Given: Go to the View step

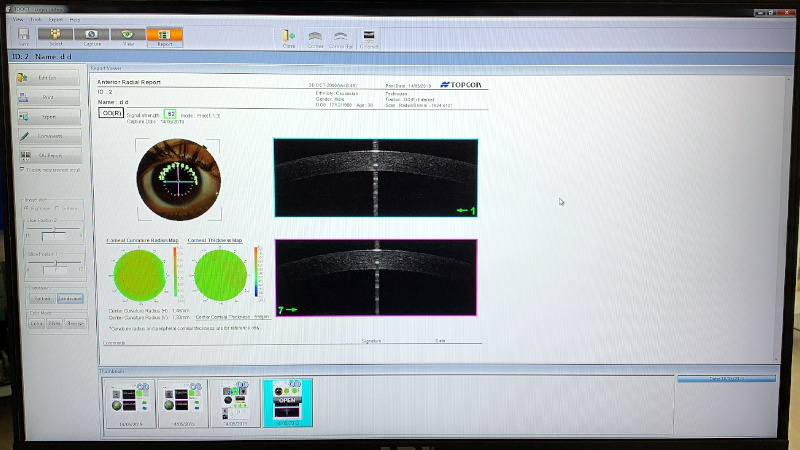Looking at the screenshot, I should click(128, 36).
